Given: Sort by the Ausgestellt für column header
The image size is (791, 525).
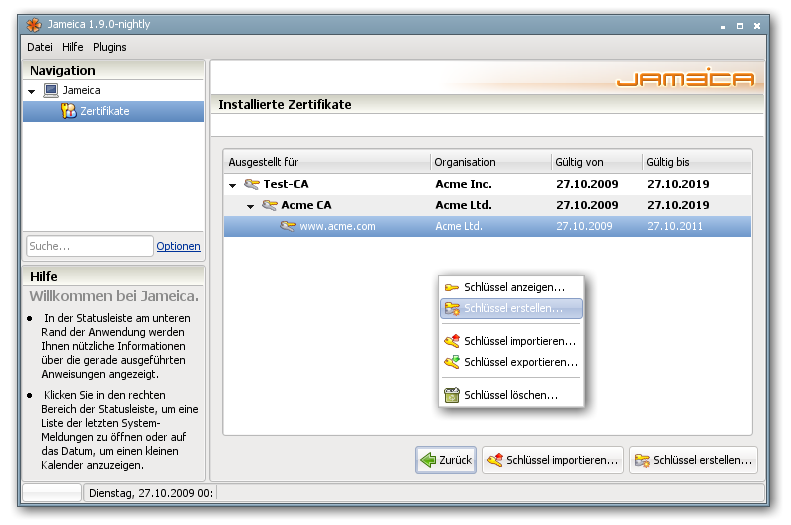Looking at the screenshot, I should tap(327, 162).
